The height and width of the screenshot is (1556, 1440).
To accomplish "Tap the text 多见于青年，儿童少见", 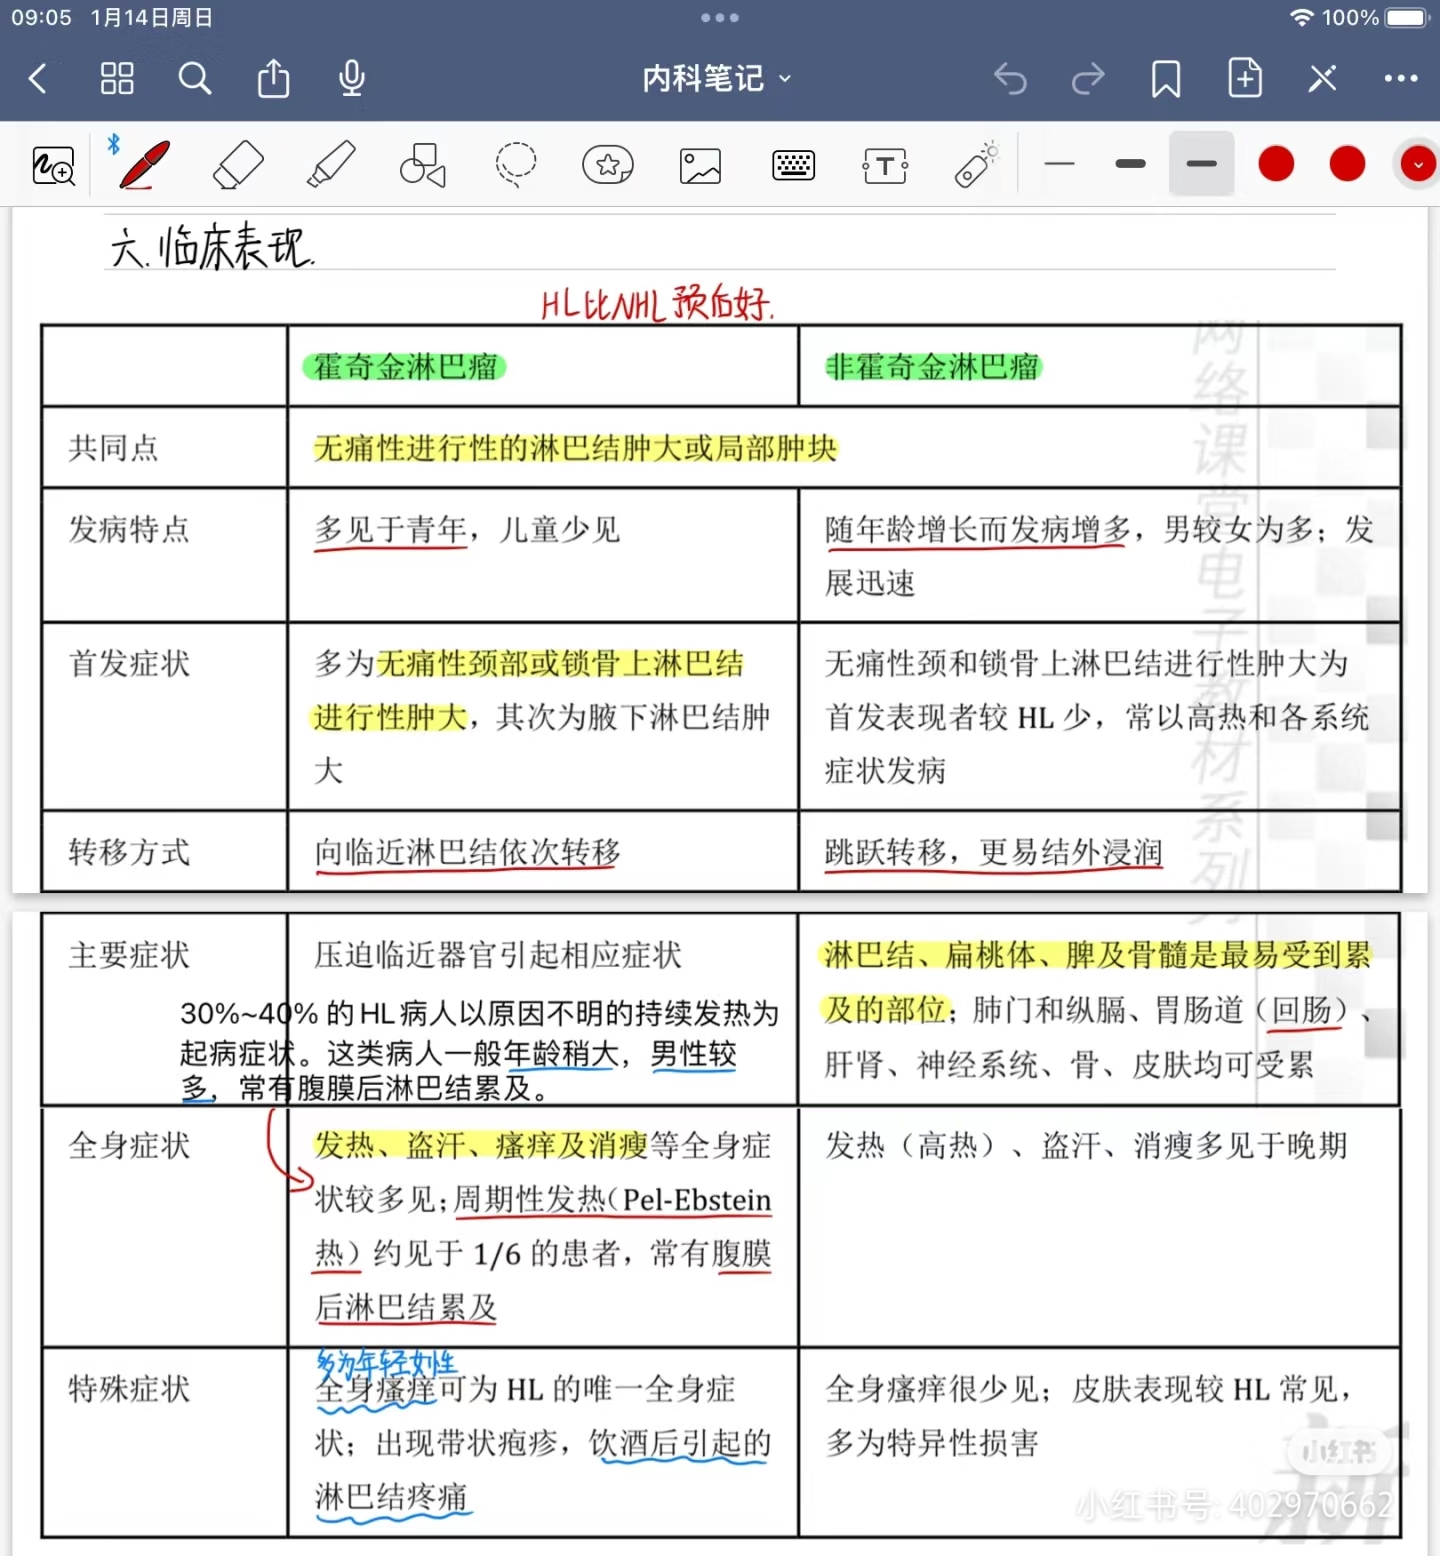I will [467, 529].
